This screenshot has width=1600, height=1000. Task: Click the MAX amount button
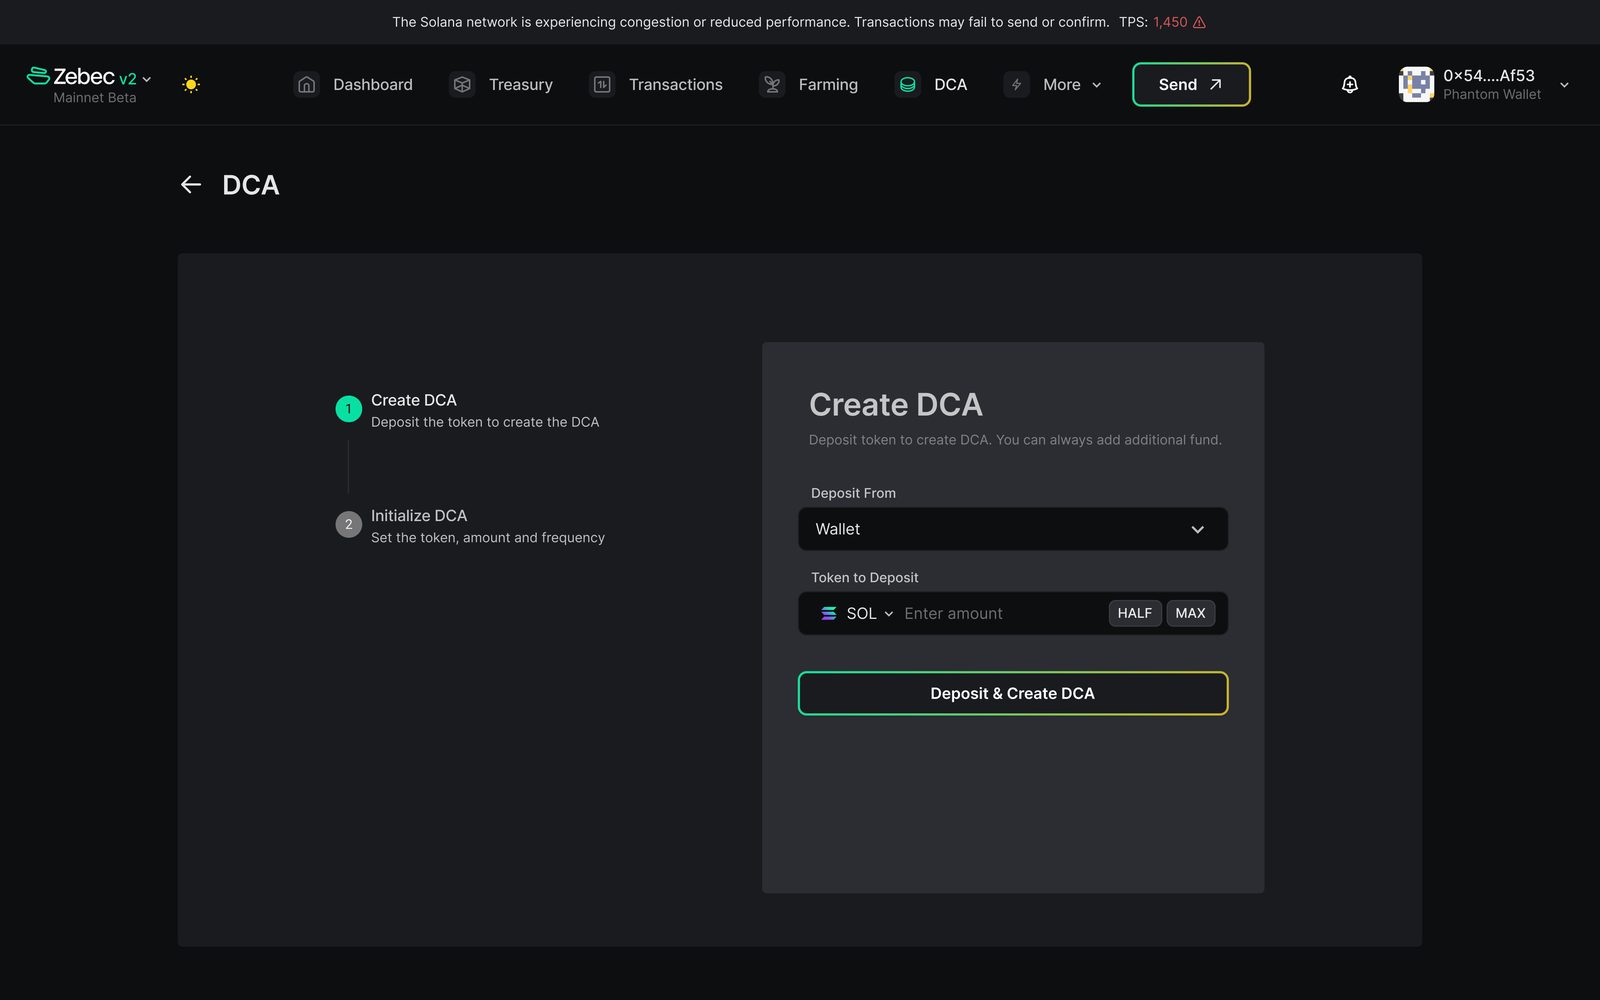click(x=1190, y=613)
